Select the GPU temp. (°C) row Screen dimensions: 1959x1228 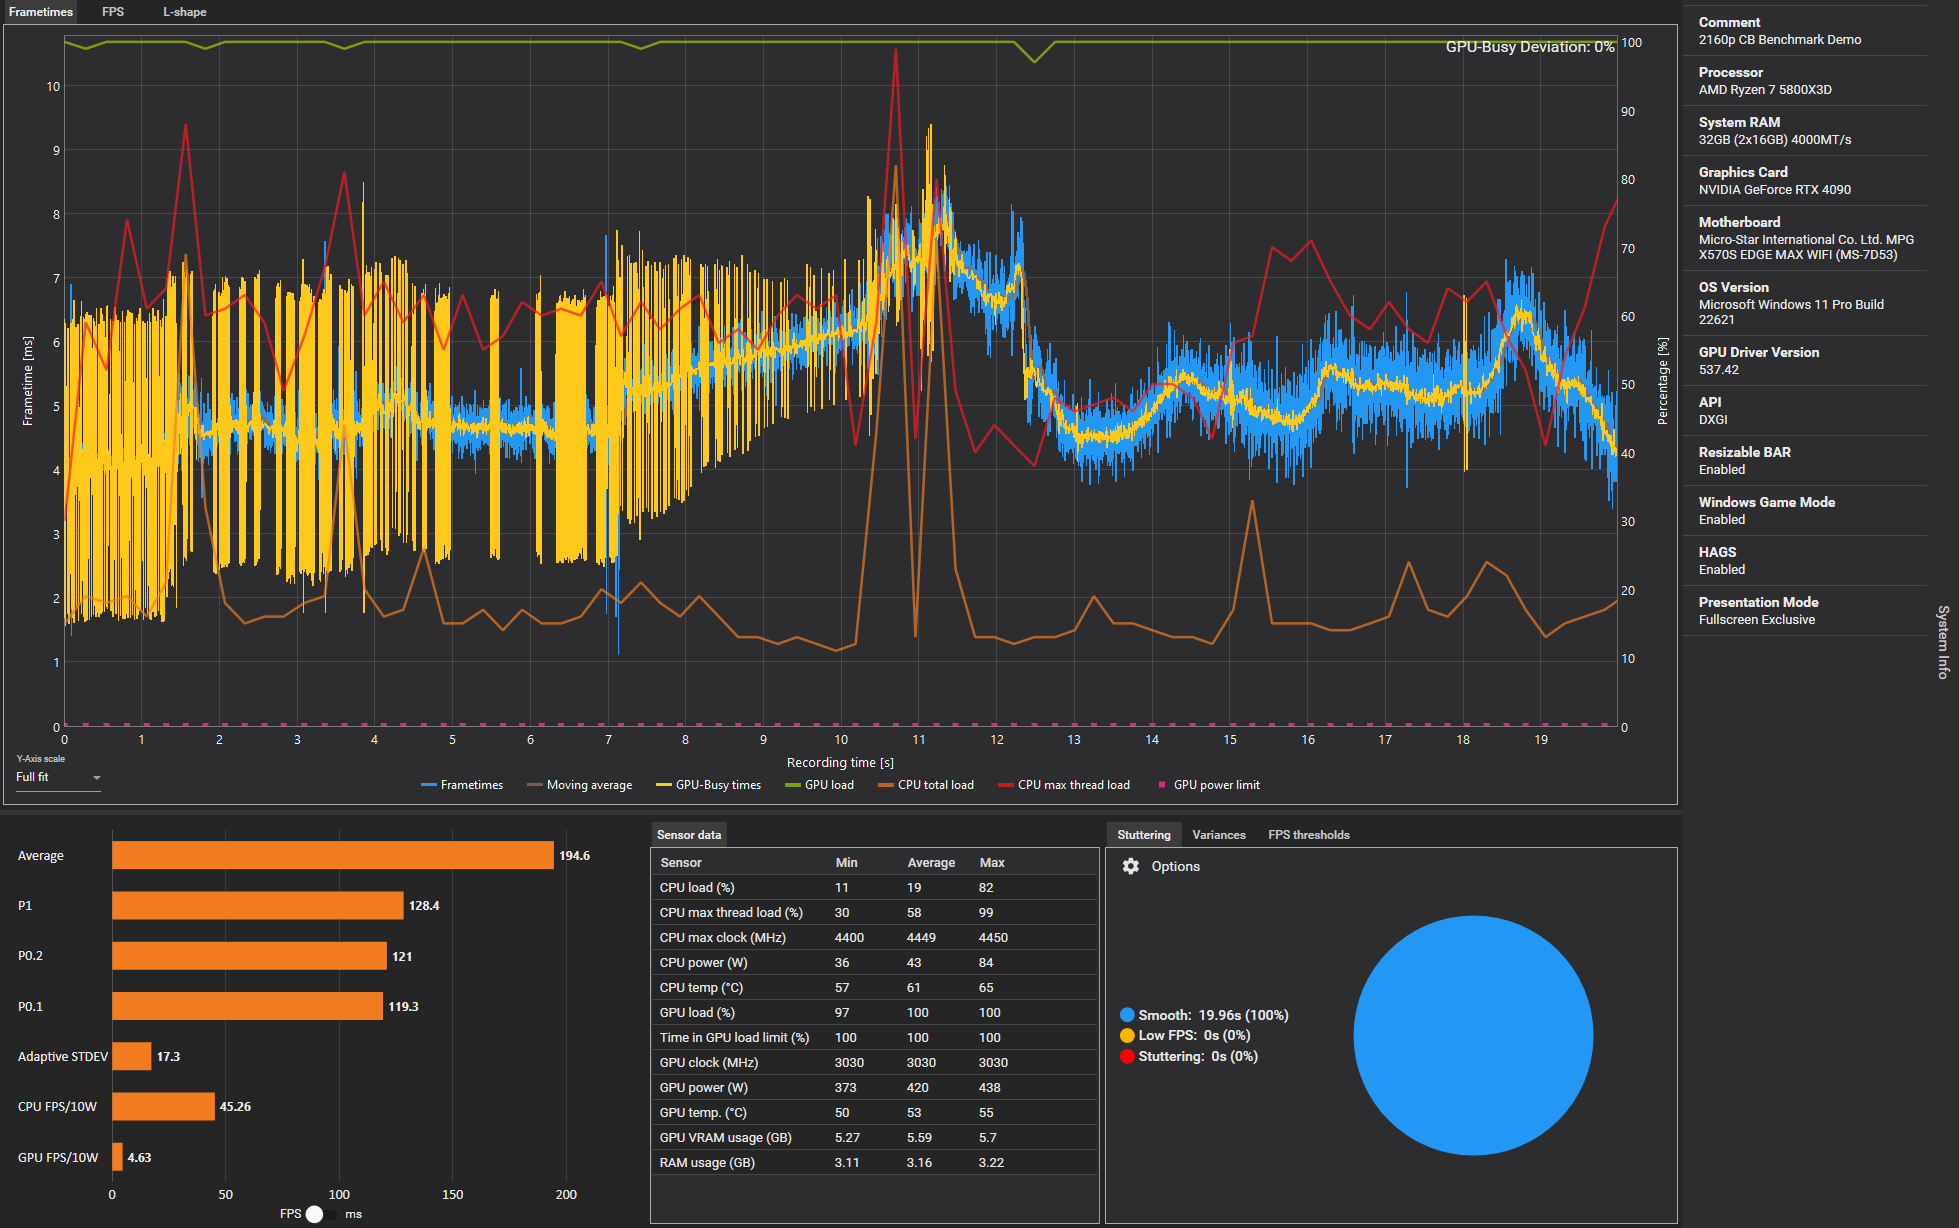point(875,1113)
